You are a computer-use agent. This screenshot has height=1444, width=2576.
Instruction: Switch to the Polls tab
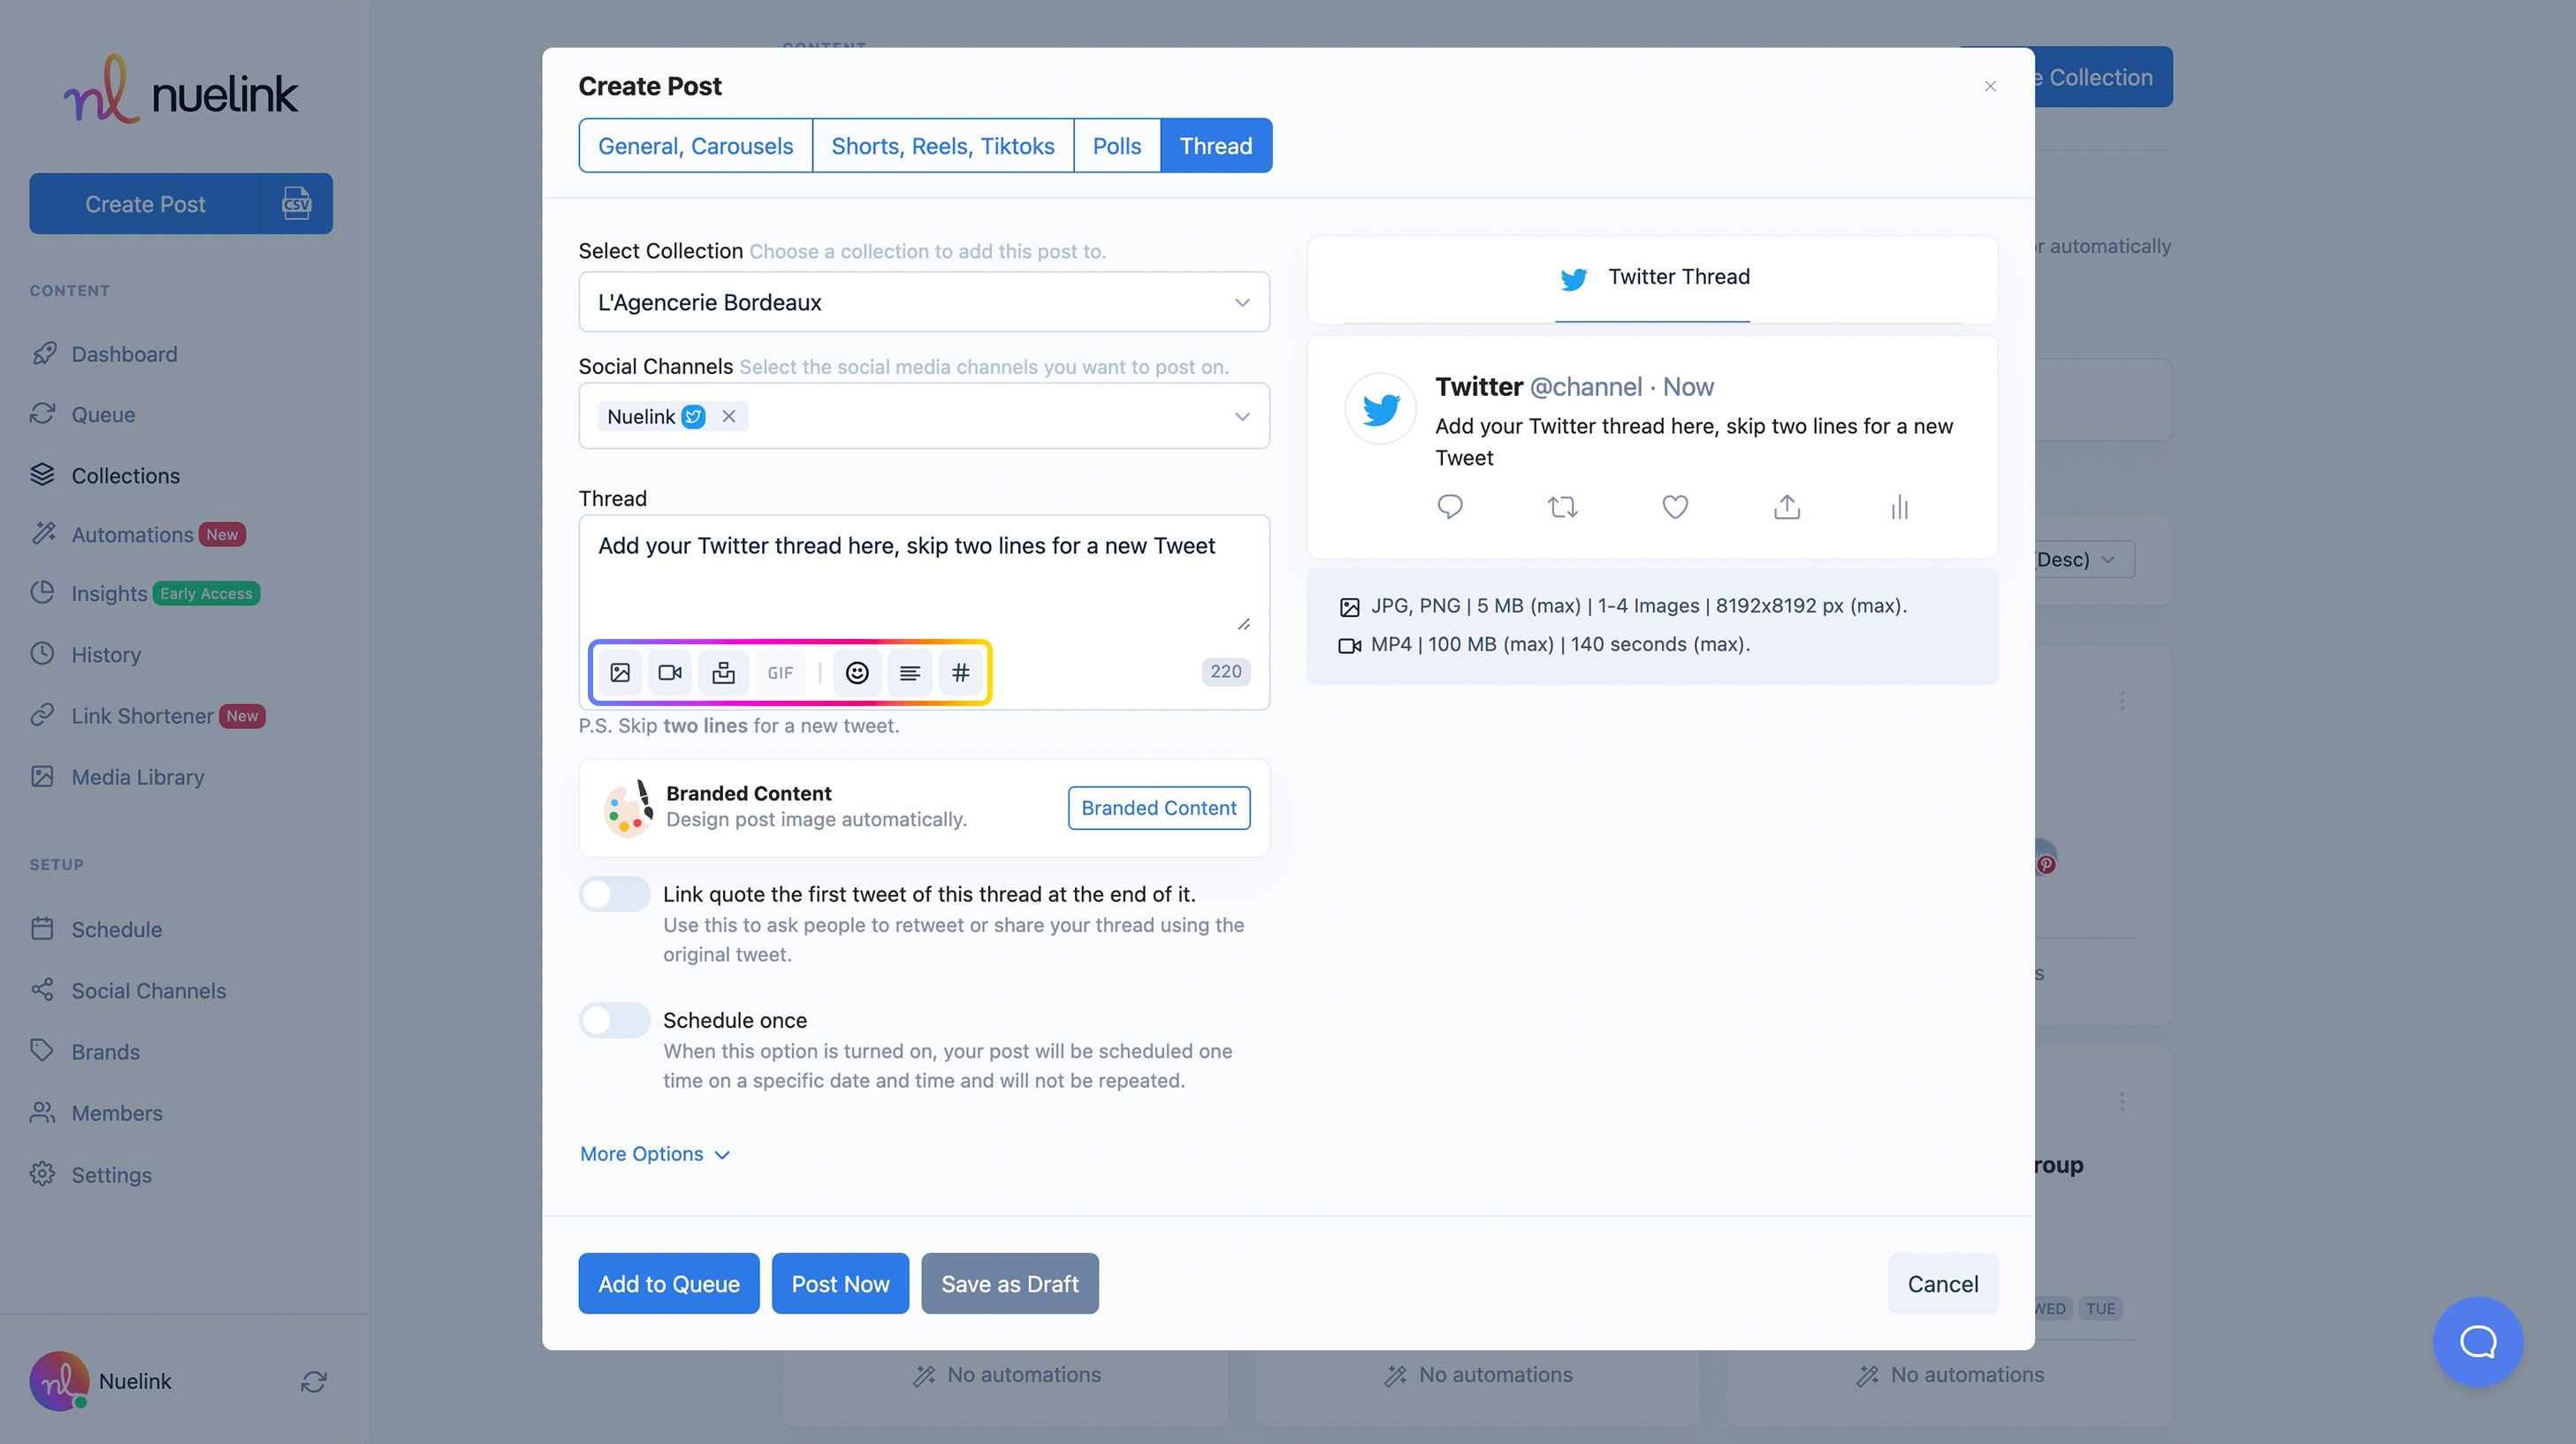pyautogui.click(x=1116, y=146)
